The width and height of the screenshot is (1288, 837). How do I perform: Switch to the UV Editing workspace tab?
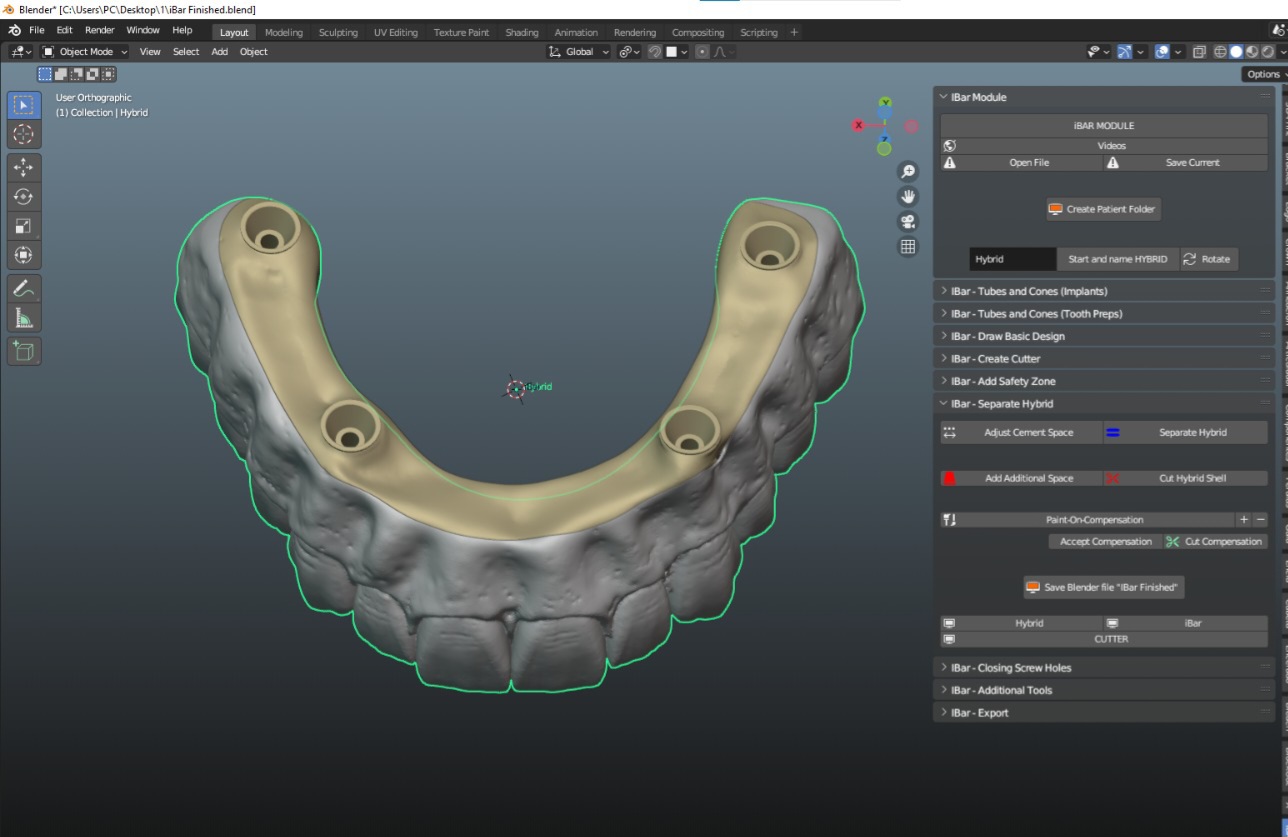[396, 32]
